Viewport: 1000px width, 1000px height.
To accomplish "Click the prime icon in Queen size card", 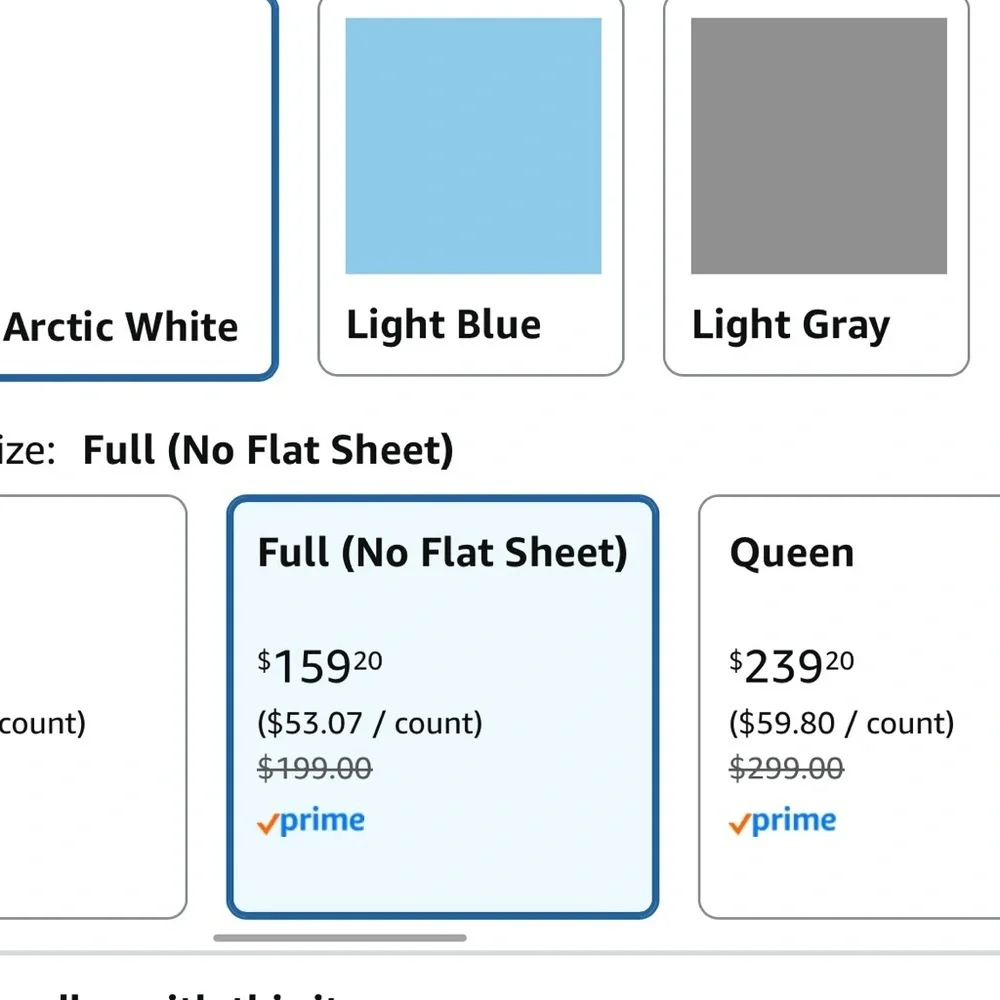I will coord(783,821).
